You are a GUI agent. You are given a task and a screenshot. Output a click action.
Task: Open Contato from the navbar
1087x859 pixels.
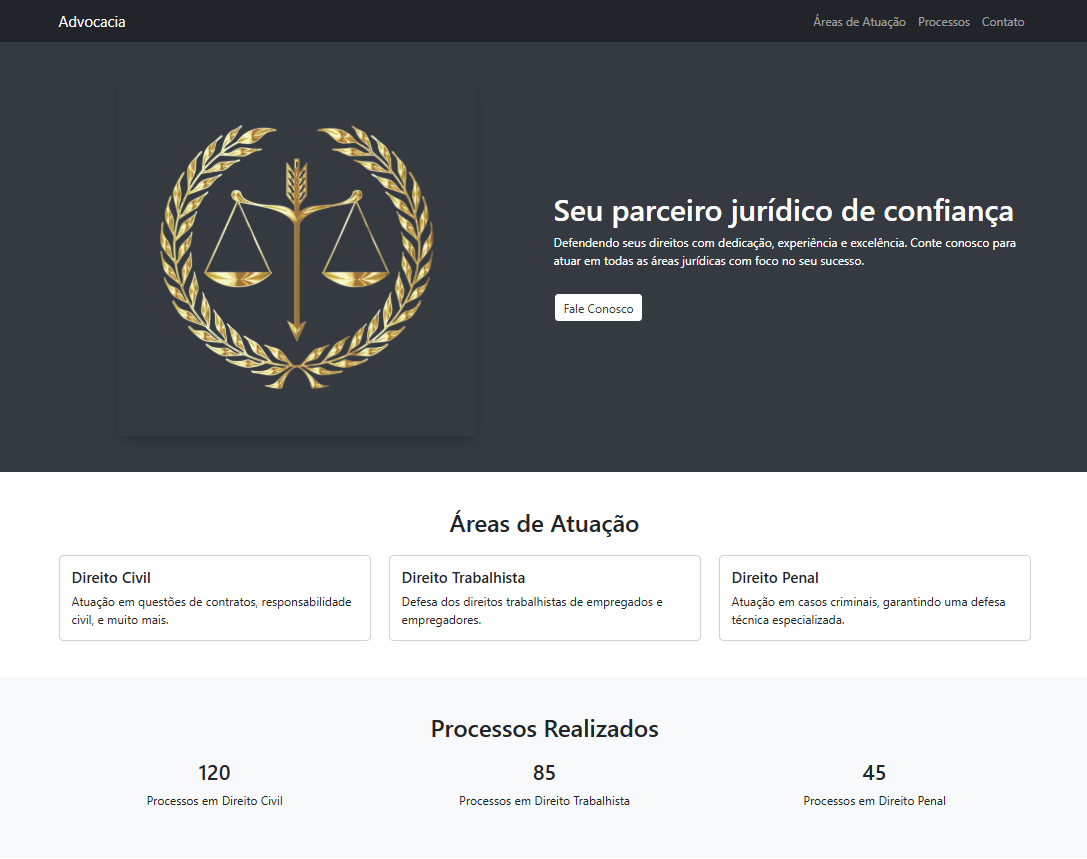(x=1002, y=21)
